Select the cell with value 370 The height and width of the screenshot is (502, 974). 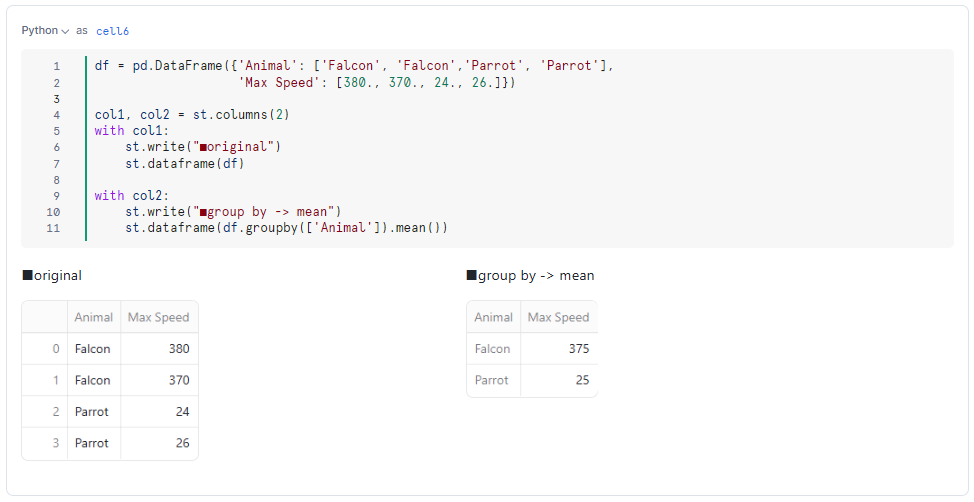(159, 380)
